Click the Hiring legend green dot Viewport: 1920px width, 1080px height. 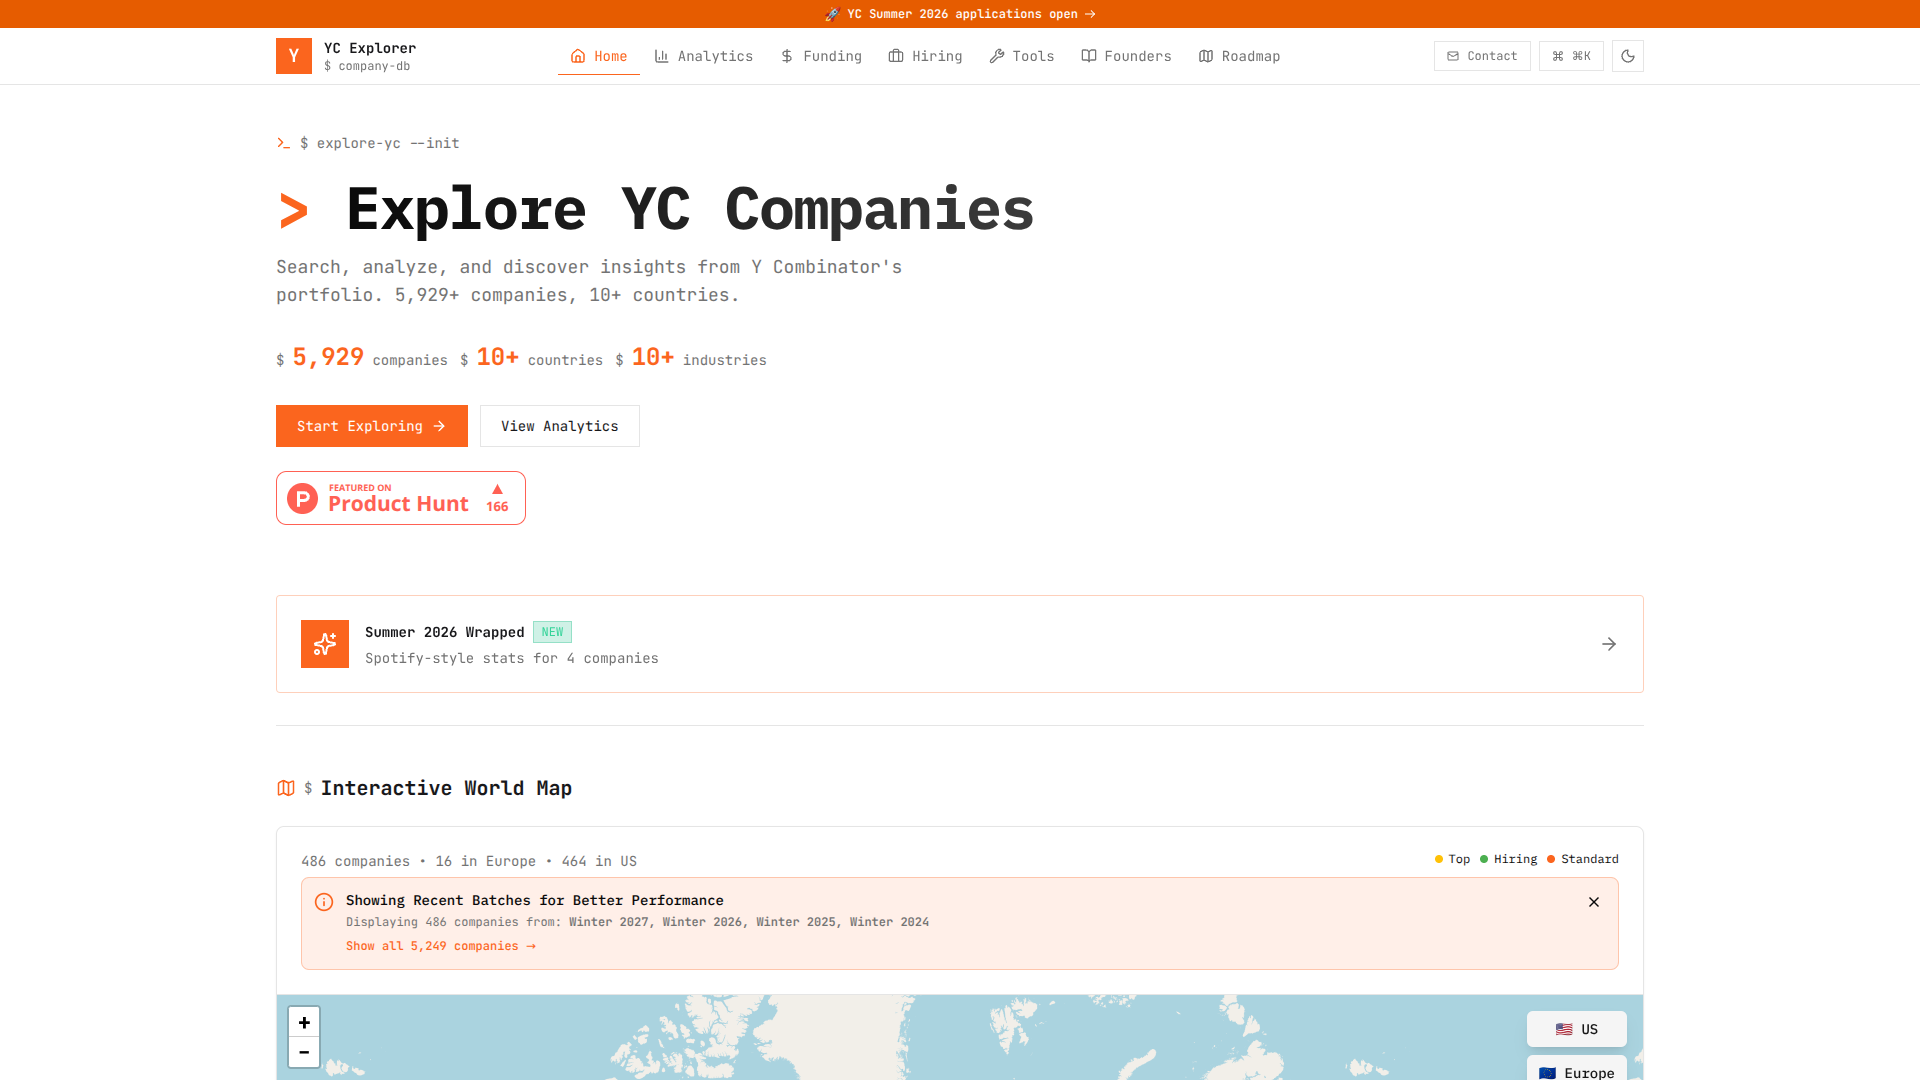click(x=1484, y=859)
